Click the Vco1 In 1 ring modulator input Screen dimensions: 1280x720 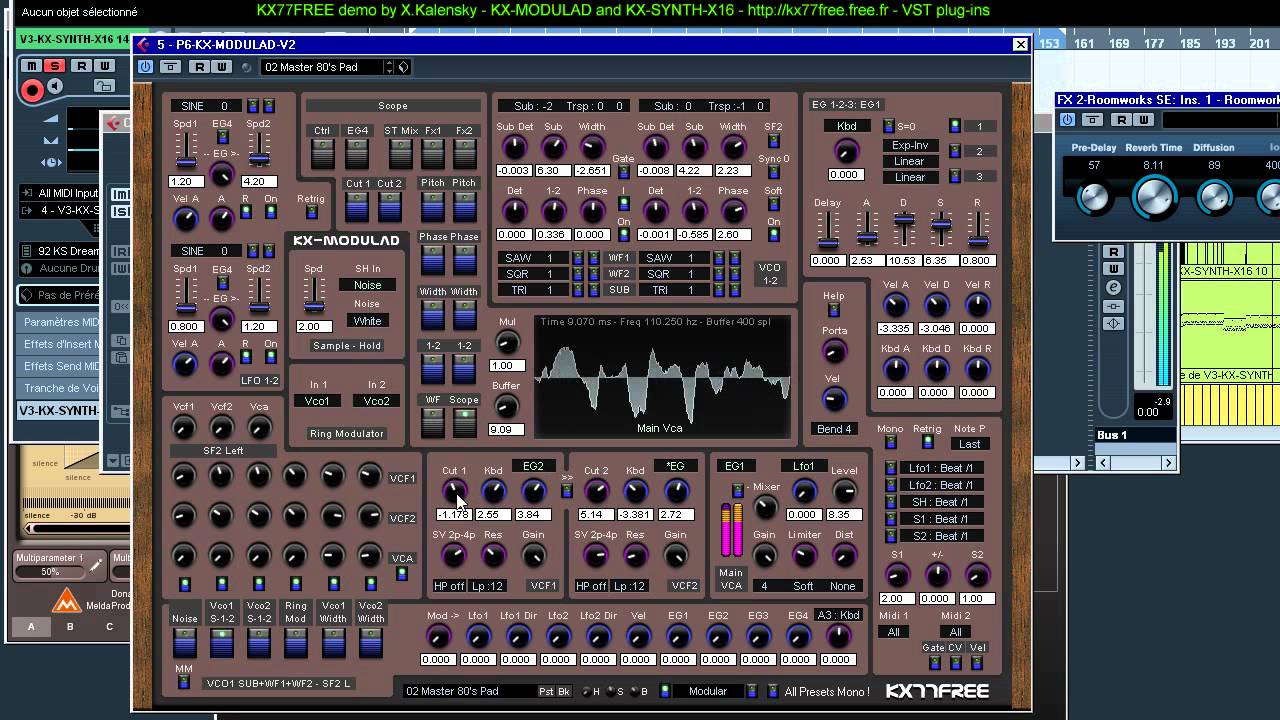click(x=317, y=401)
